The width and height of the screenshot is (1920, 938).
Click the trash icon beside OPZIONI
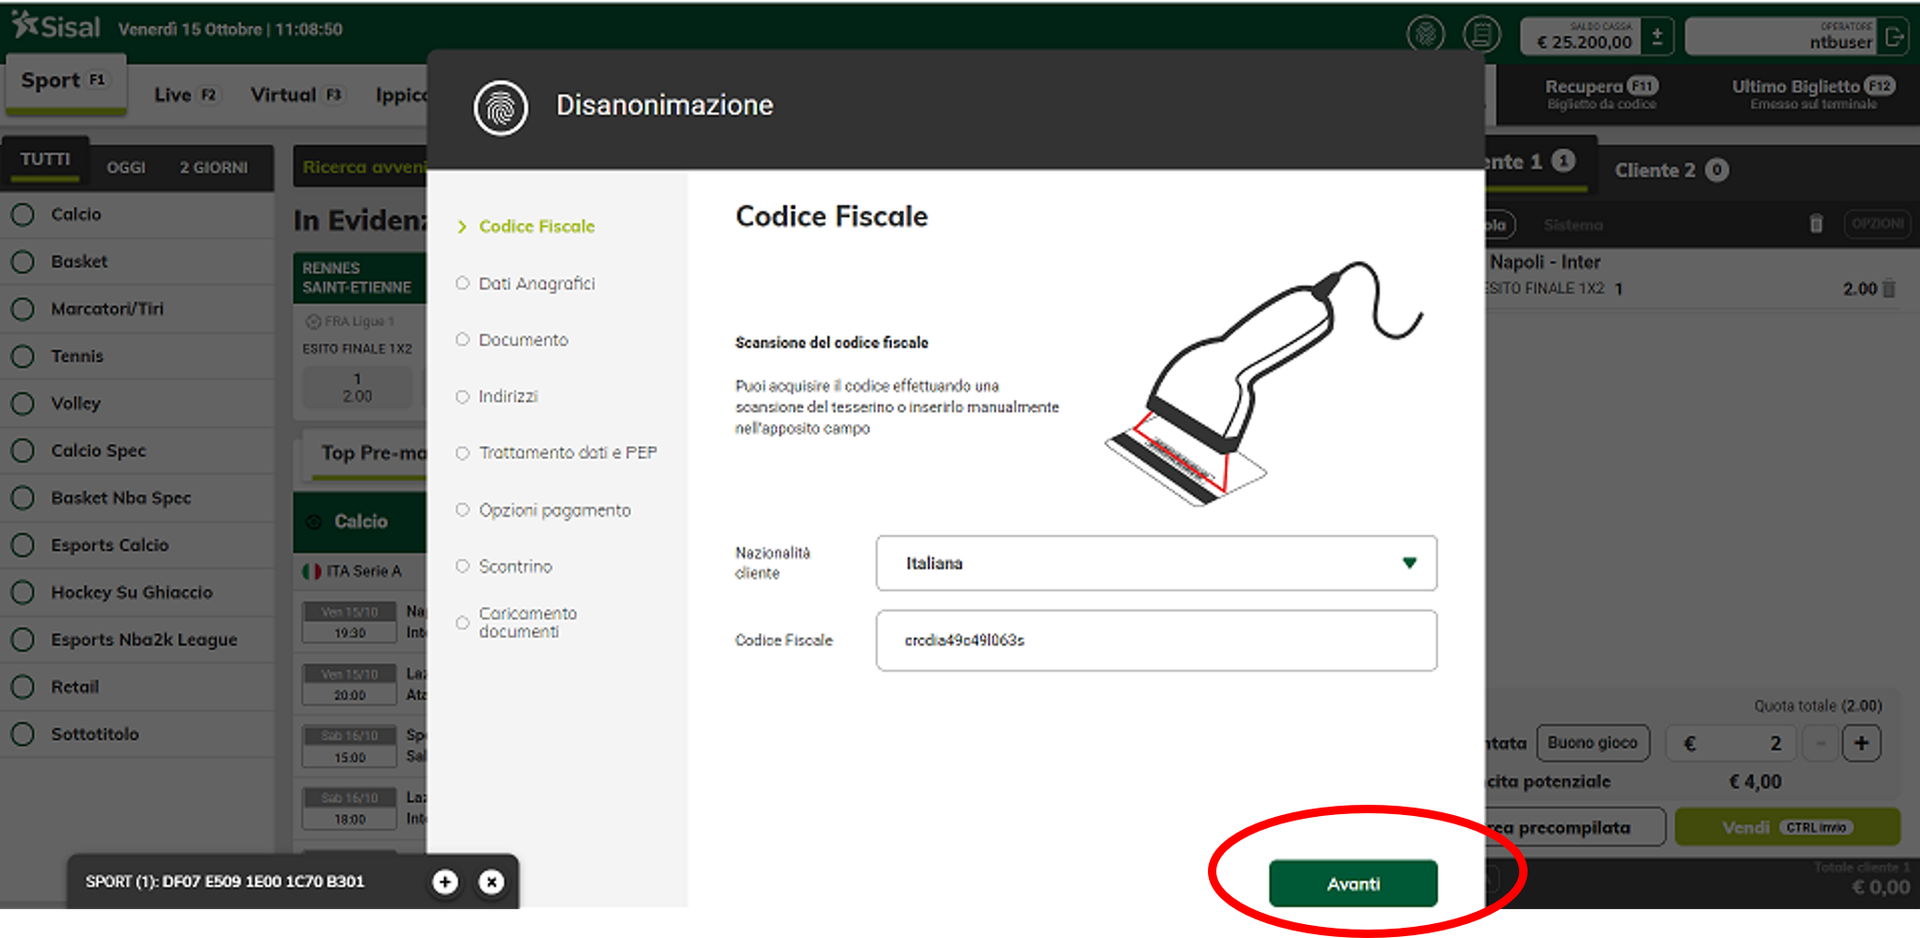point(1816,224)
